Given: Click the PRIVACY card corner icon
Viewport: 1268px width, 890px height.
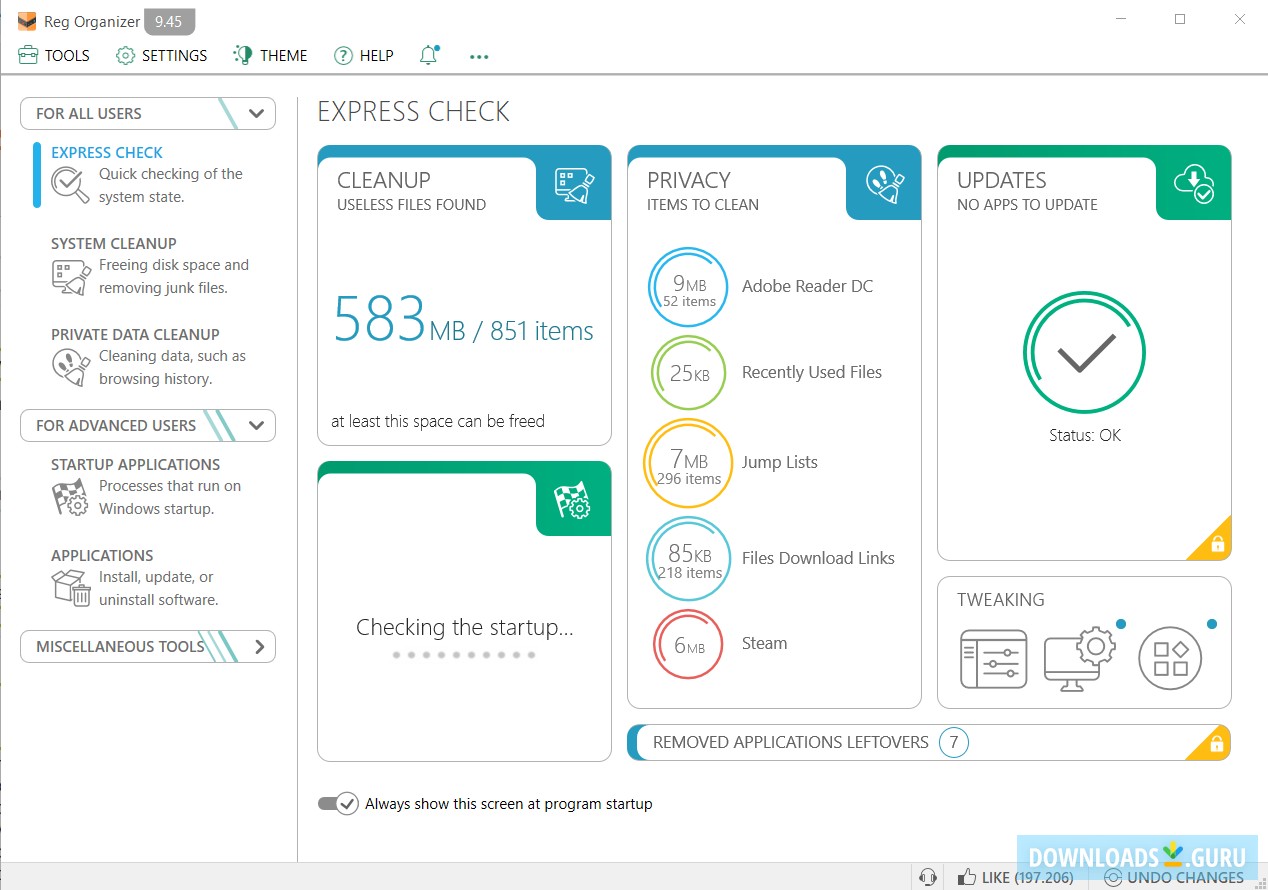Looking at the screenshot, I should click(885, 185).
